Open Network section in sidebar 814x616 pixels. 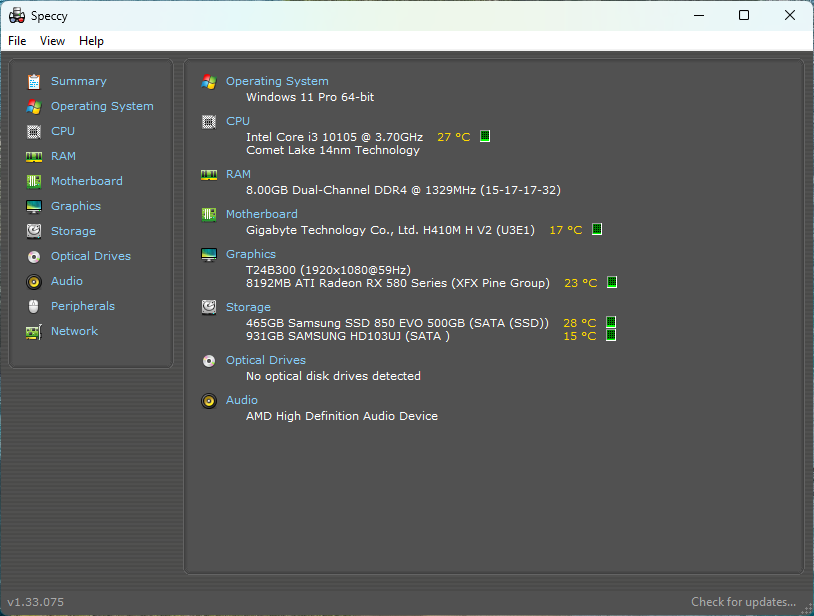74,331
